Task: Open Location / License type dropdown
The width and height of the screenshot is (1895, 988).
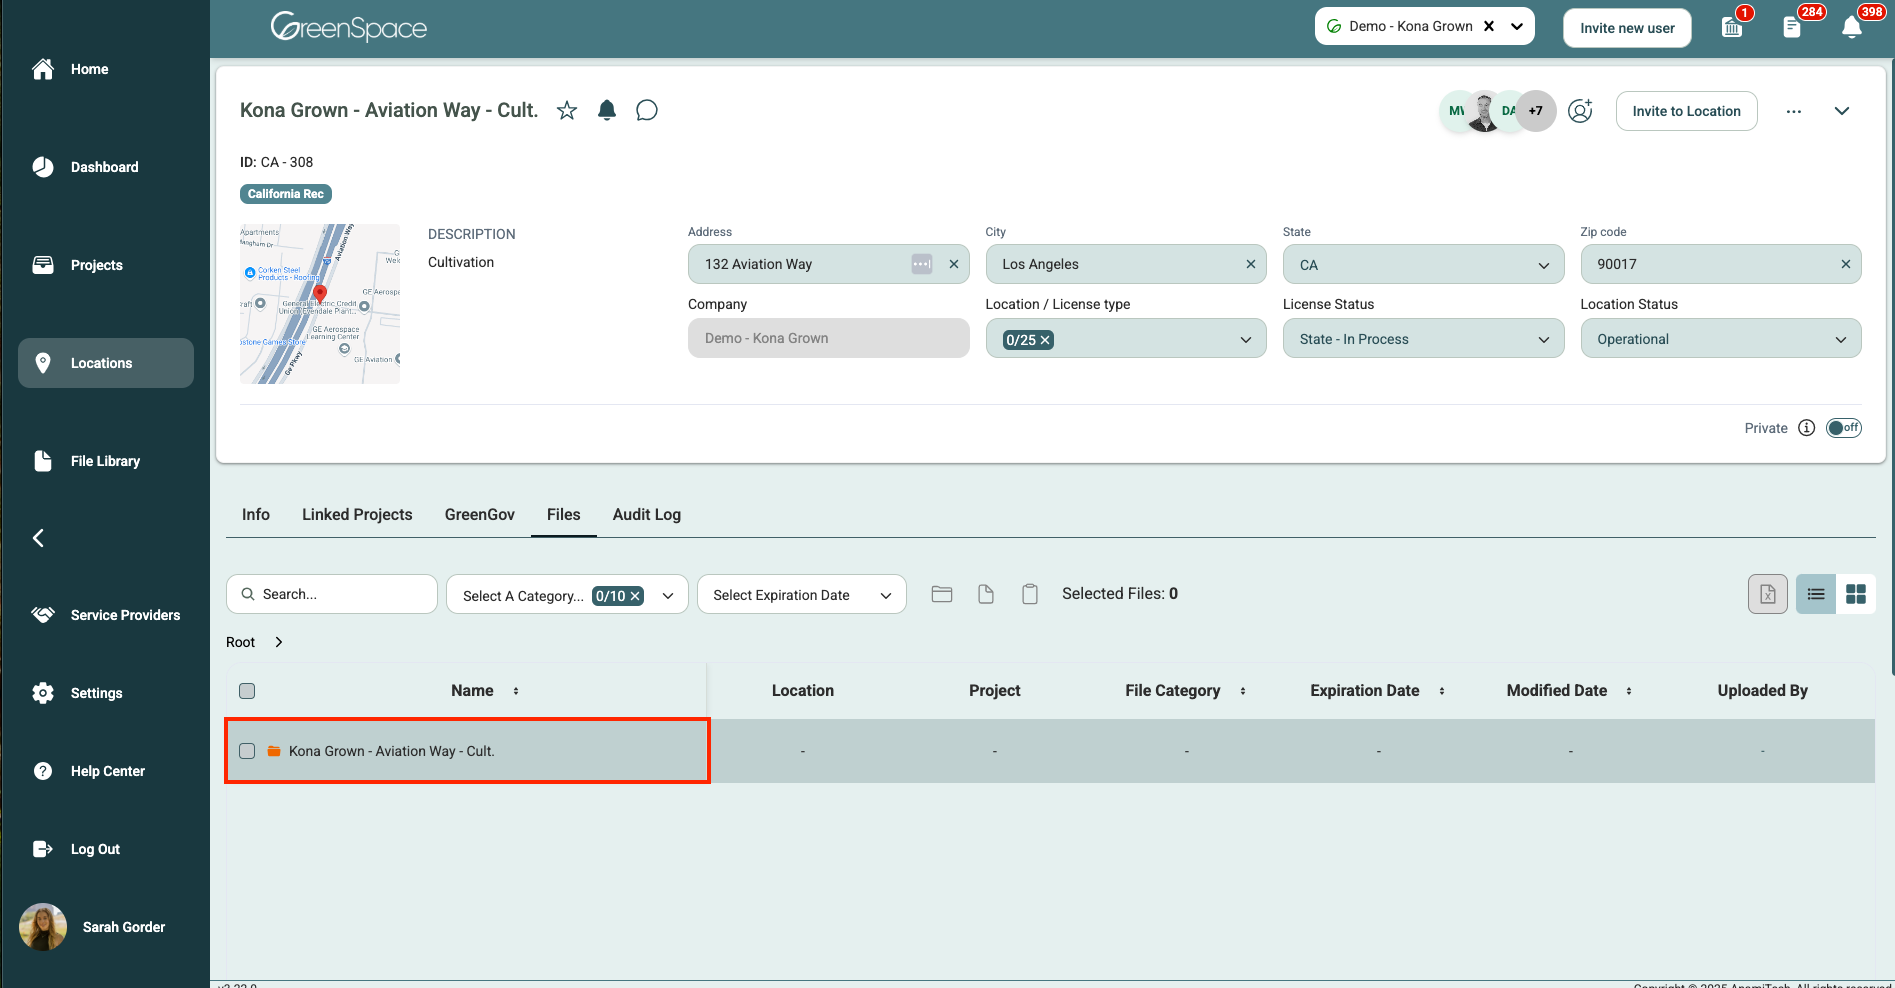Action: [x=1126, y=339]
